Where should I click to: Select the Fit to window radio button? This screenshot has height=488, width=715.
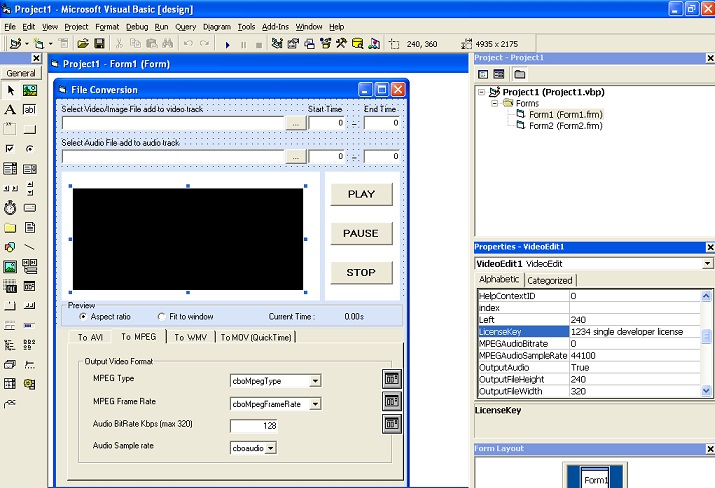tap(162, 316)
